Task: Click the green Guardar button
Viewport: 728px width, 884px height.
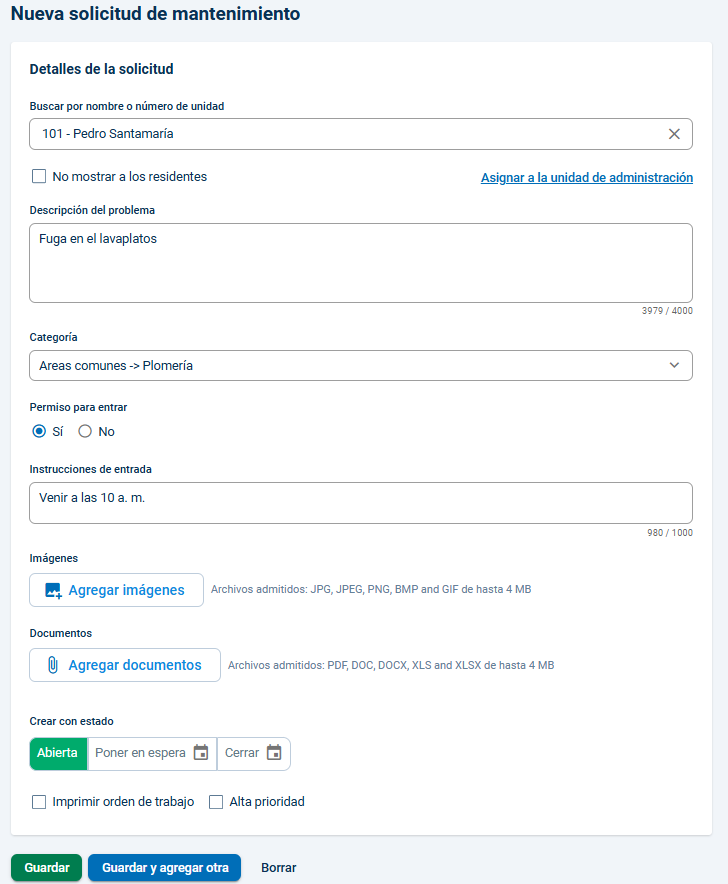Action: tap(46, 868)
